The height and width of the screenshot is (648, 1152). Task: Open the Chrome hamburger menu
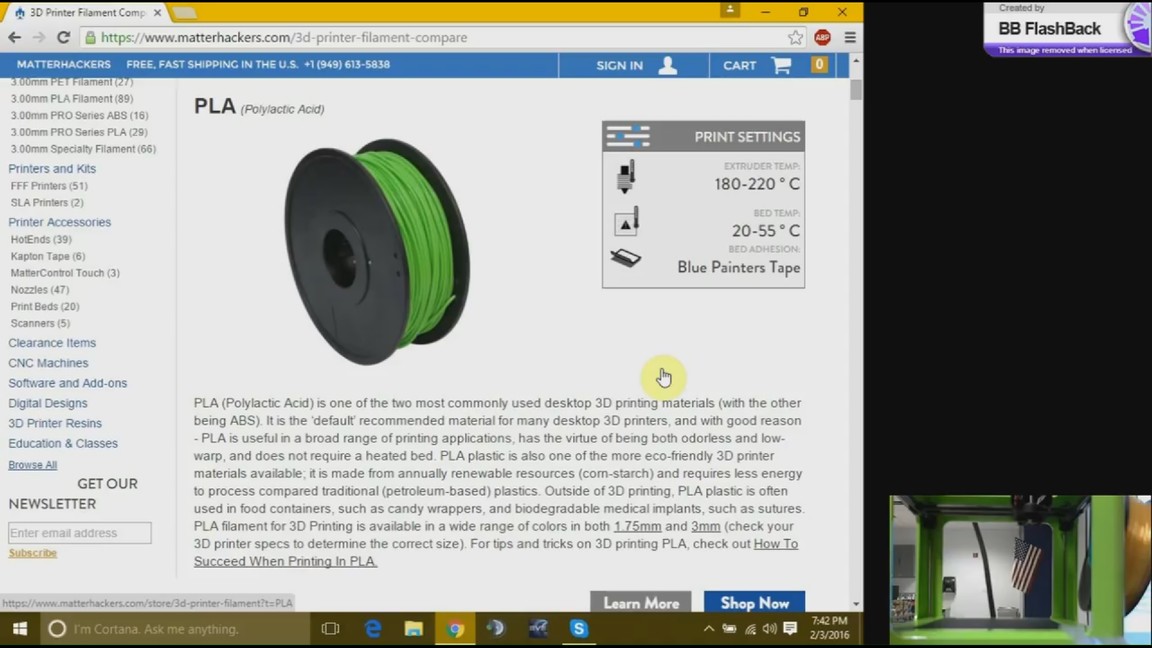(x=849, y=37)
